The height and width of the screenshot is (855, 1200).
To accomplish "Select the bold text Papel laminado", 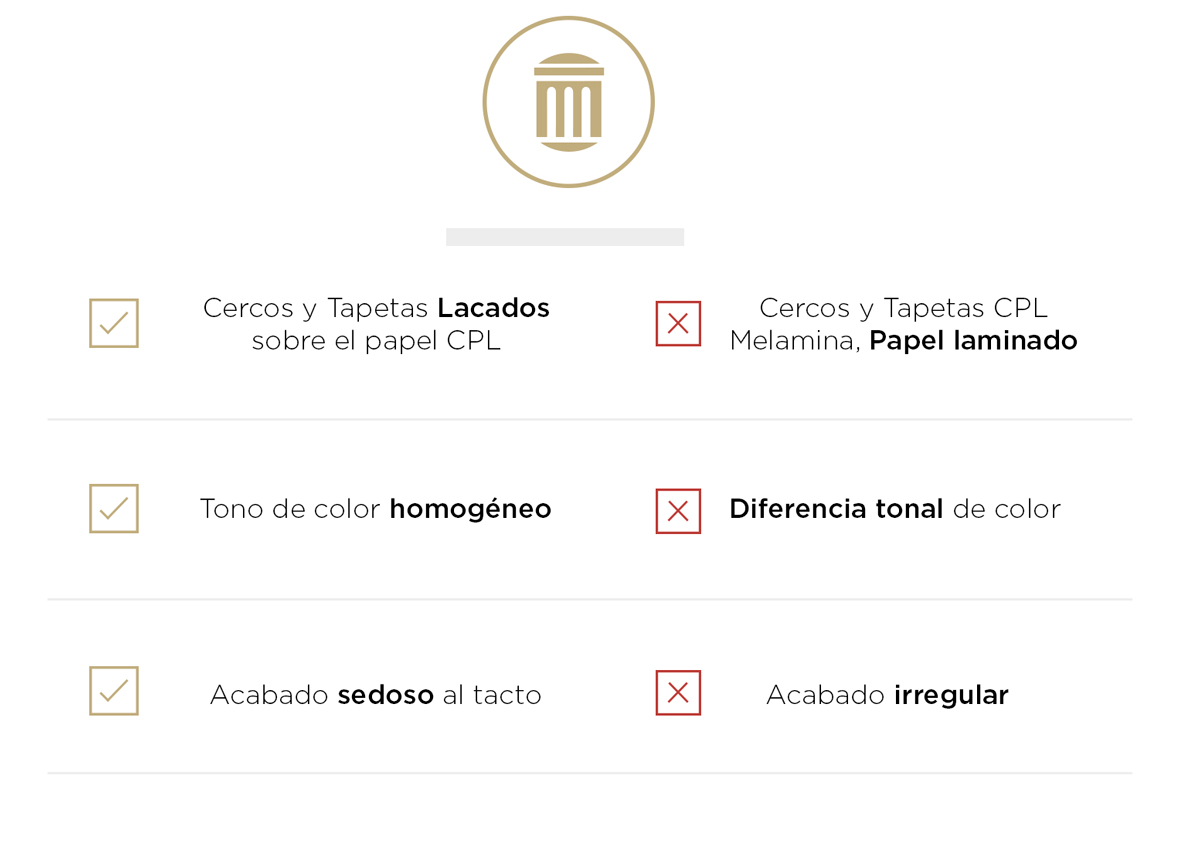I will [973, 341].
